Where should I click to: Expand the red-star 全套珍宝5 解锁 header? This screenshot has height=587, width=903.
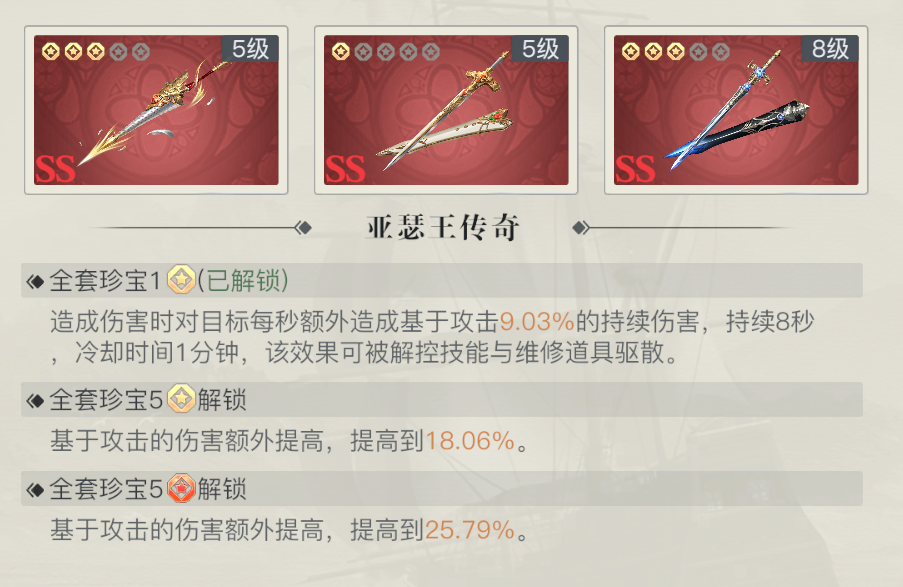(442, 488)
